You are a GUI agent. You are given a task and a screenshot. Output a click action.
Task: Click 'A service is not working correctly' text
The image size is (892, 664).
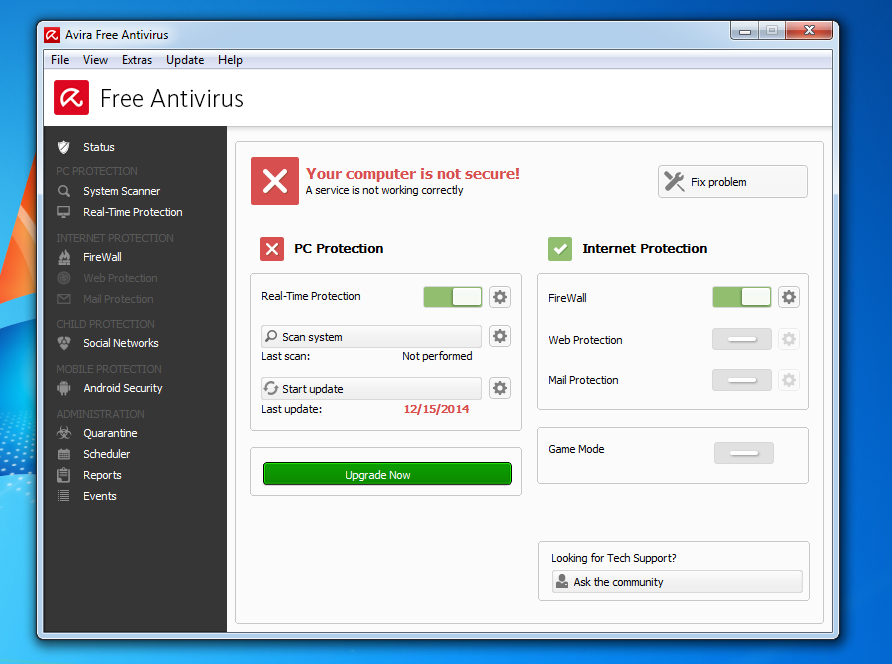(385, 190)
